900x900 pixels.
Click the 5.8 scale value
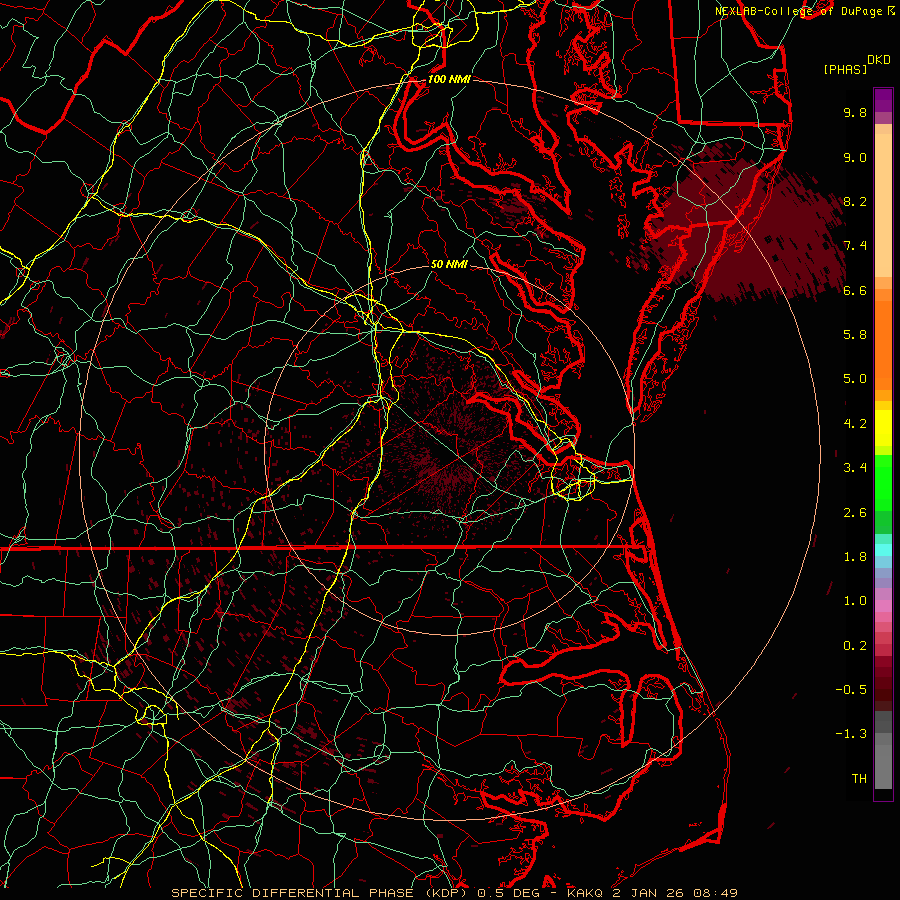855,335
